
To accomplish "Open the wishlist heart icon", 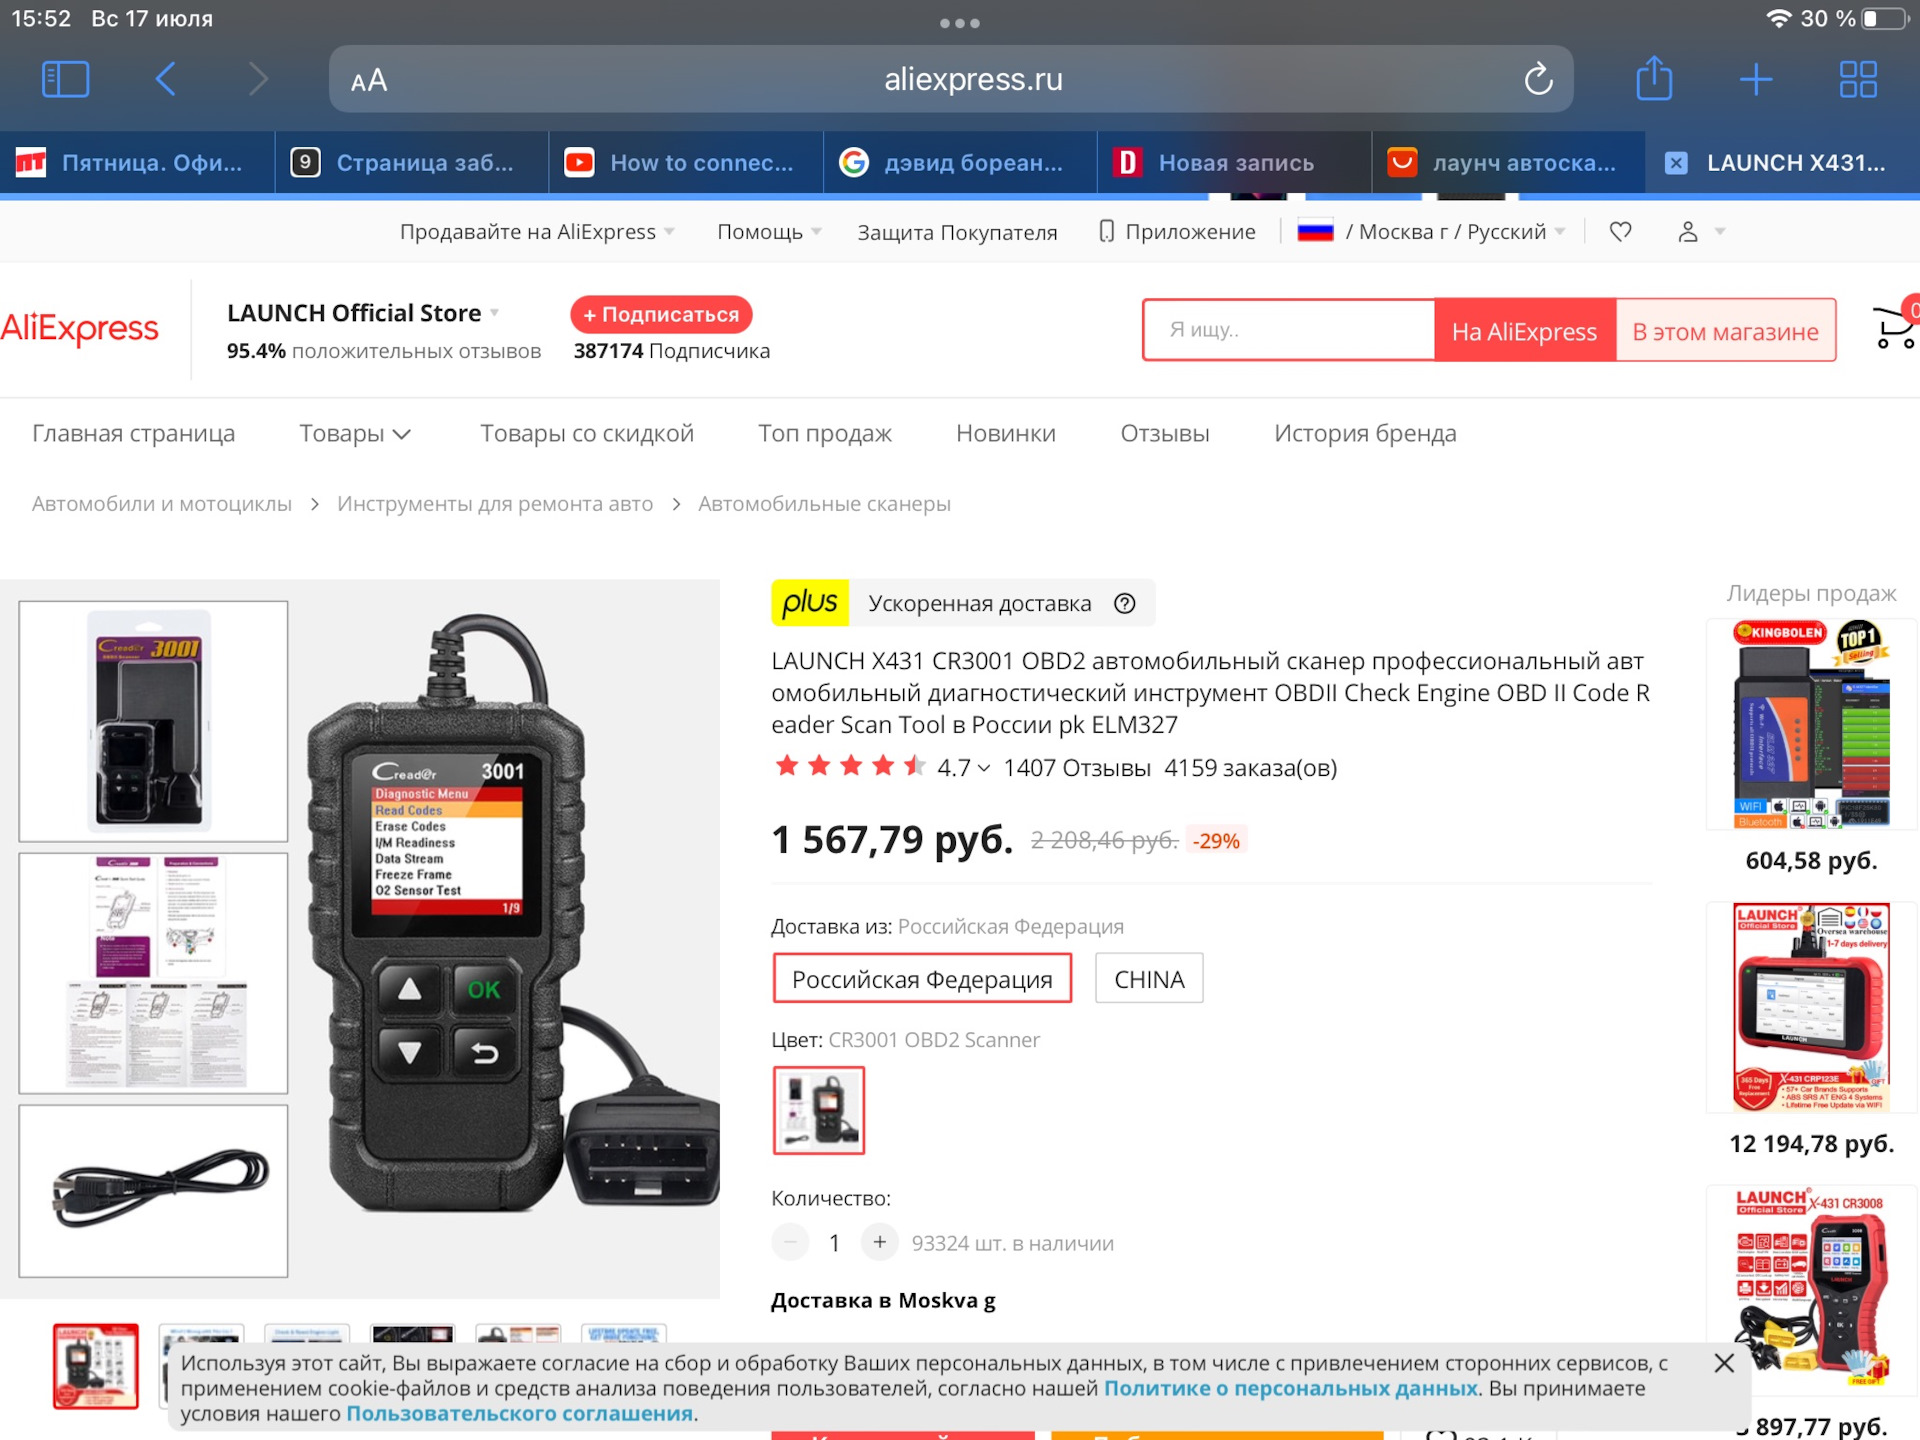I will tap(1621, 232).
